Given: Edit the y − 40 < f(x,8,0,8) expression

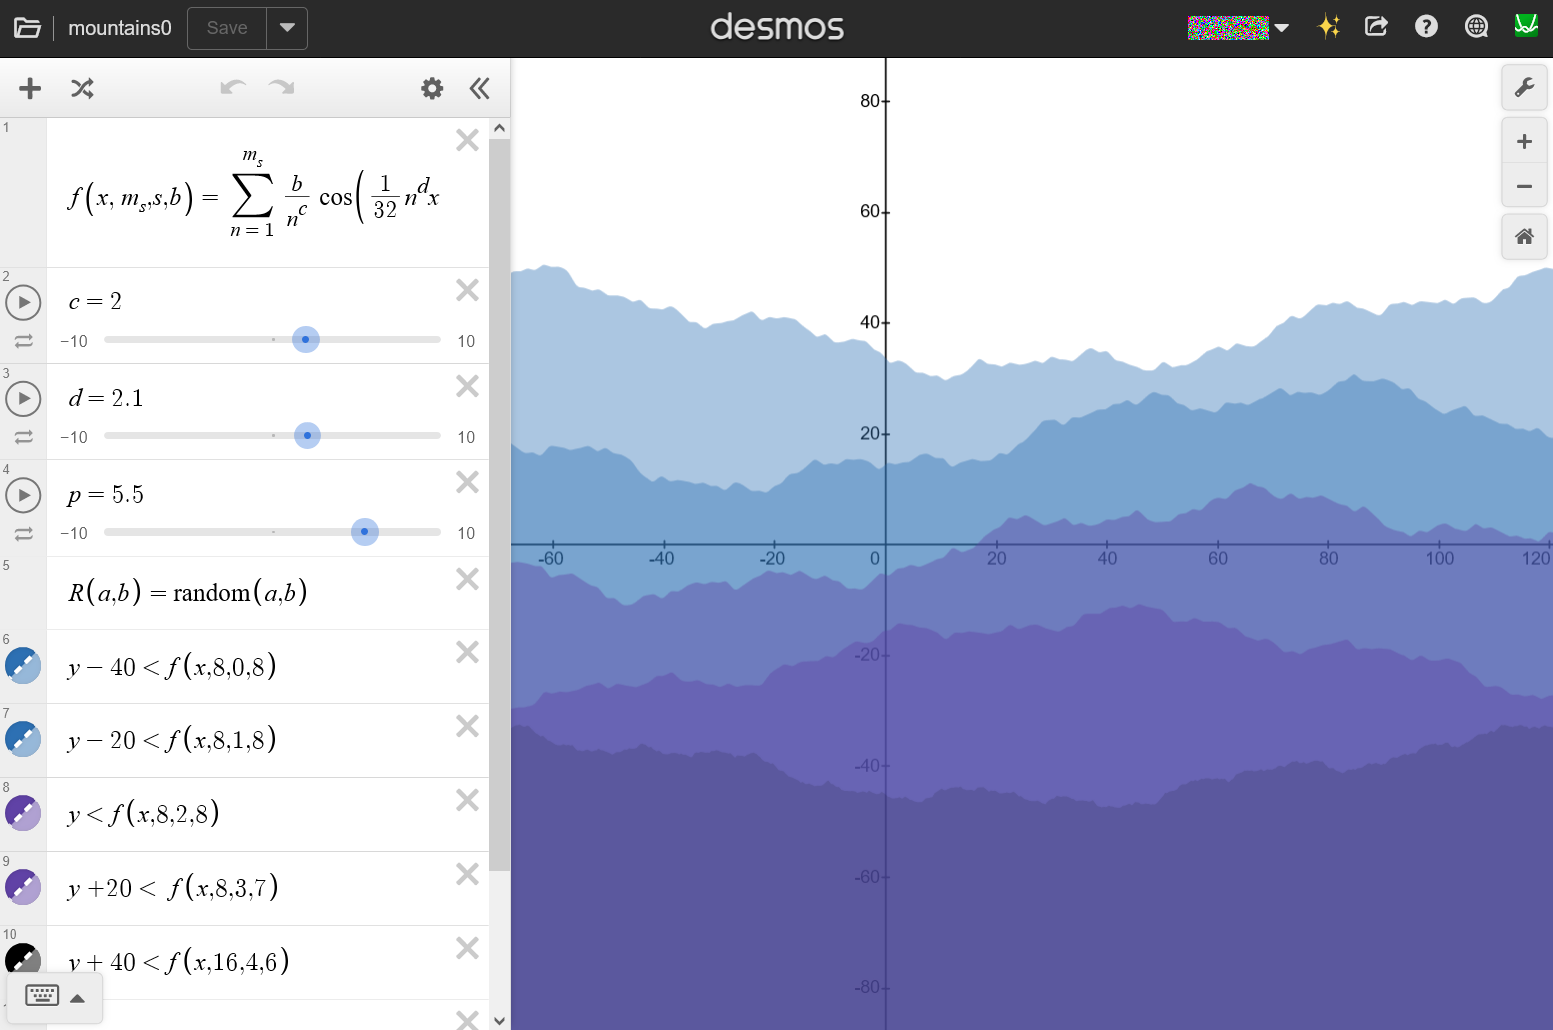Looking at the screenshot, I should click(x=172, y=667).
